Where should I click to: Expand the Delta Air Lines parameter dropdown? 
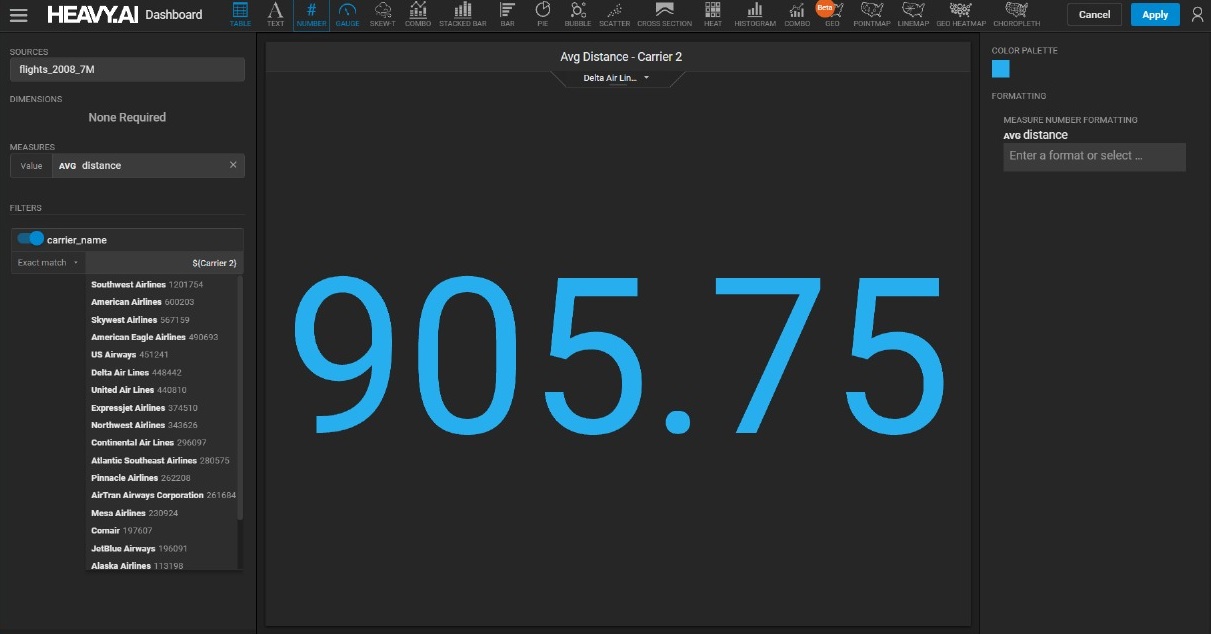point(617,78)
